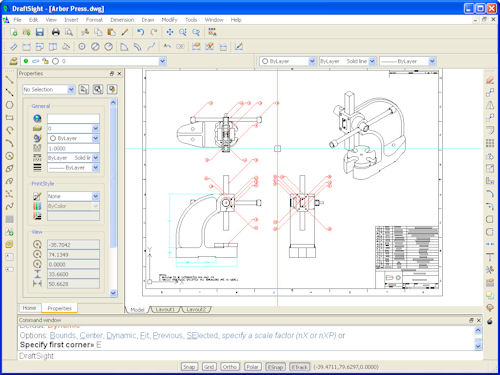Toggle layer 0 freeze icon
Image resolution: width=500 pixels, height=375 pixels.
coord(35,61)
